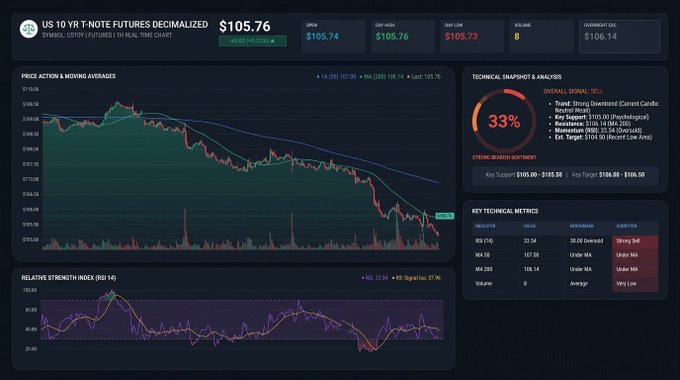The width and height of the screenshot is (680, 380).
Task: Click the MA 200 row red condition cell
Action: click(x=635, y=269)
